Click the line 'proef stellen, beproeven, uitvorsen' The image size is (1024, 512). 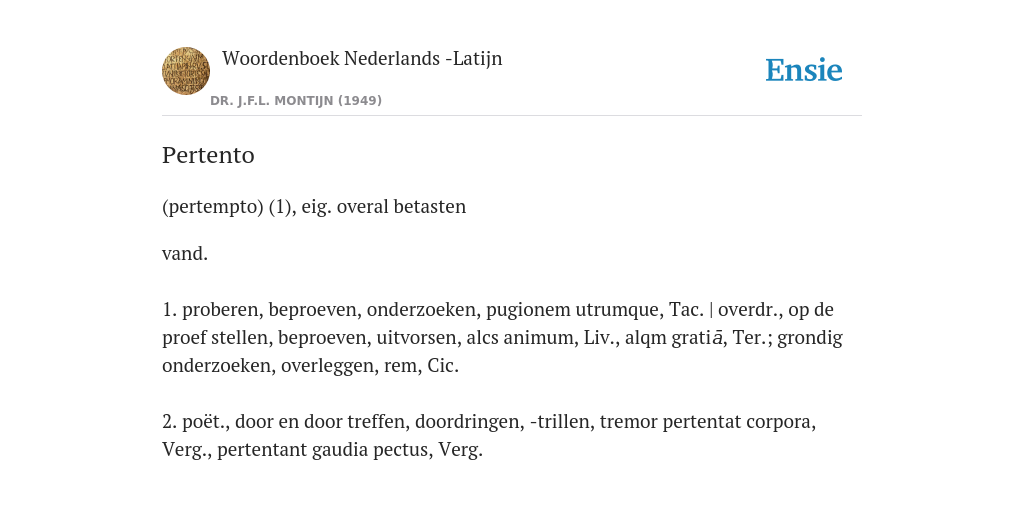pyautogui.click(x=502, y=338)
